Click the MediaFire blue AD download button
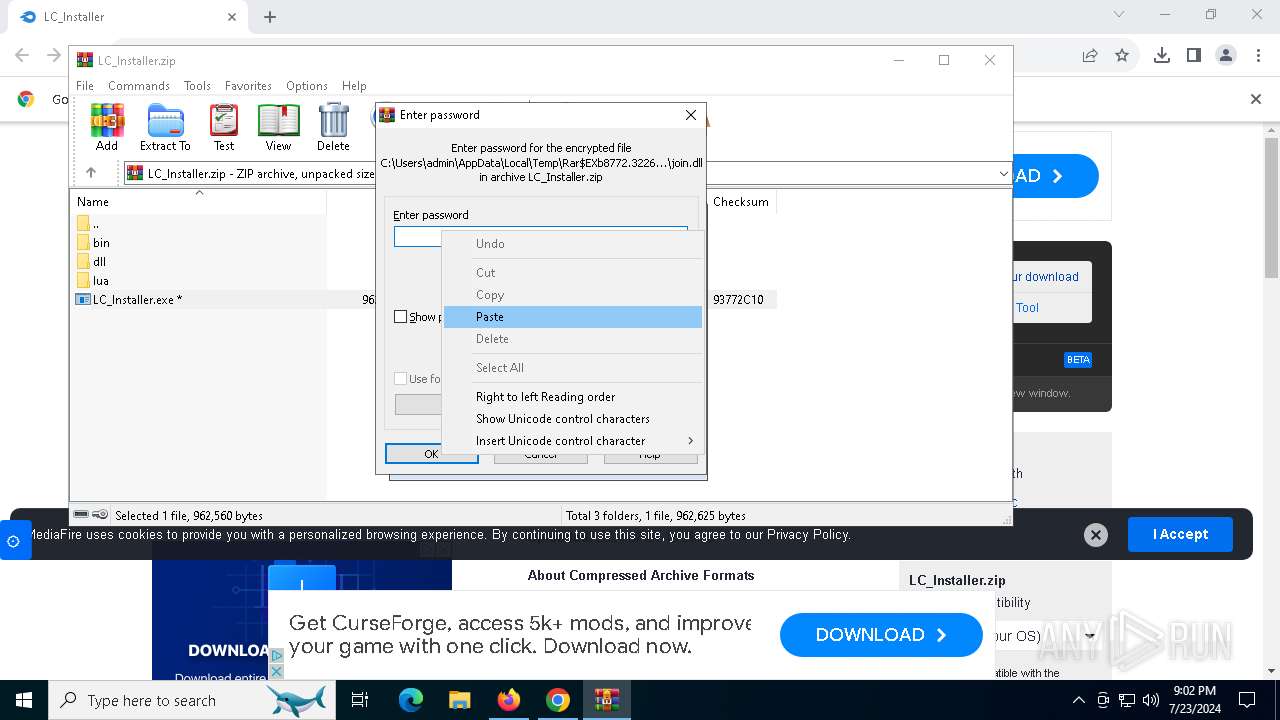Viewport: 1280px width, 720px height. [x=1055, y=176]
